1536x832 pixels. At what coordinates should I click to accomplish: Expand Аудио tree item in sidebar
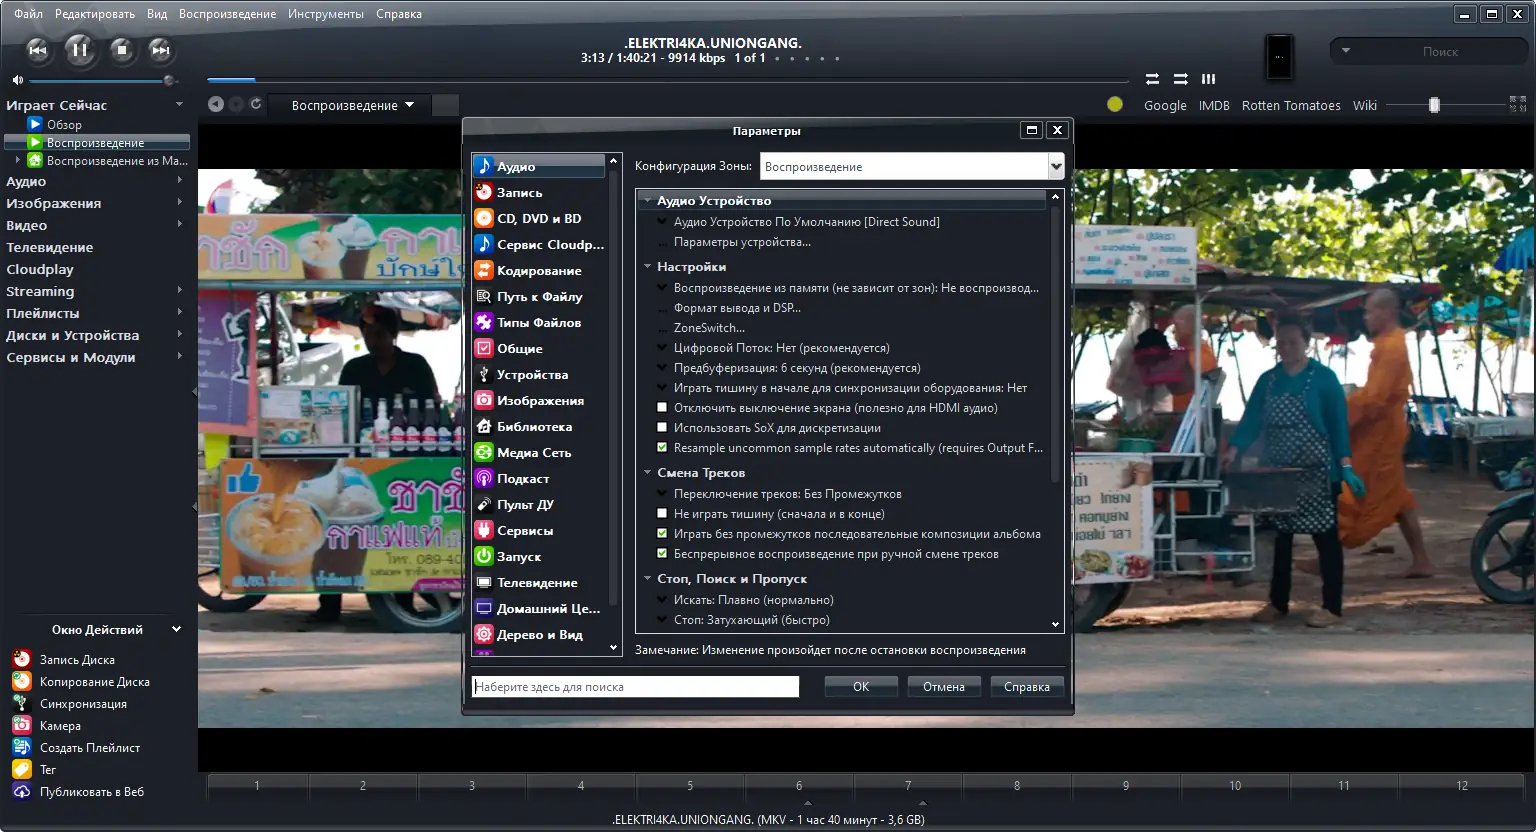coord(180,181)
